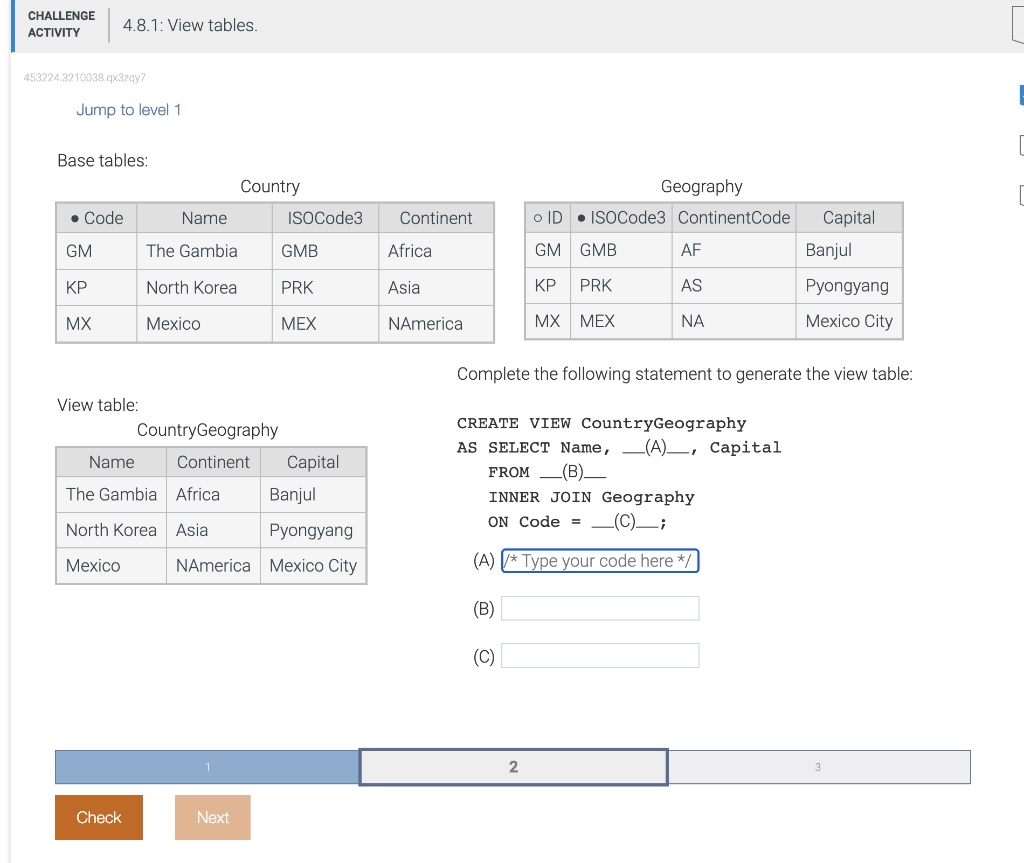Screen dimensions: 1024x863
Task: Select Africa cell in Country table
Action: click(x=436, y=251)
